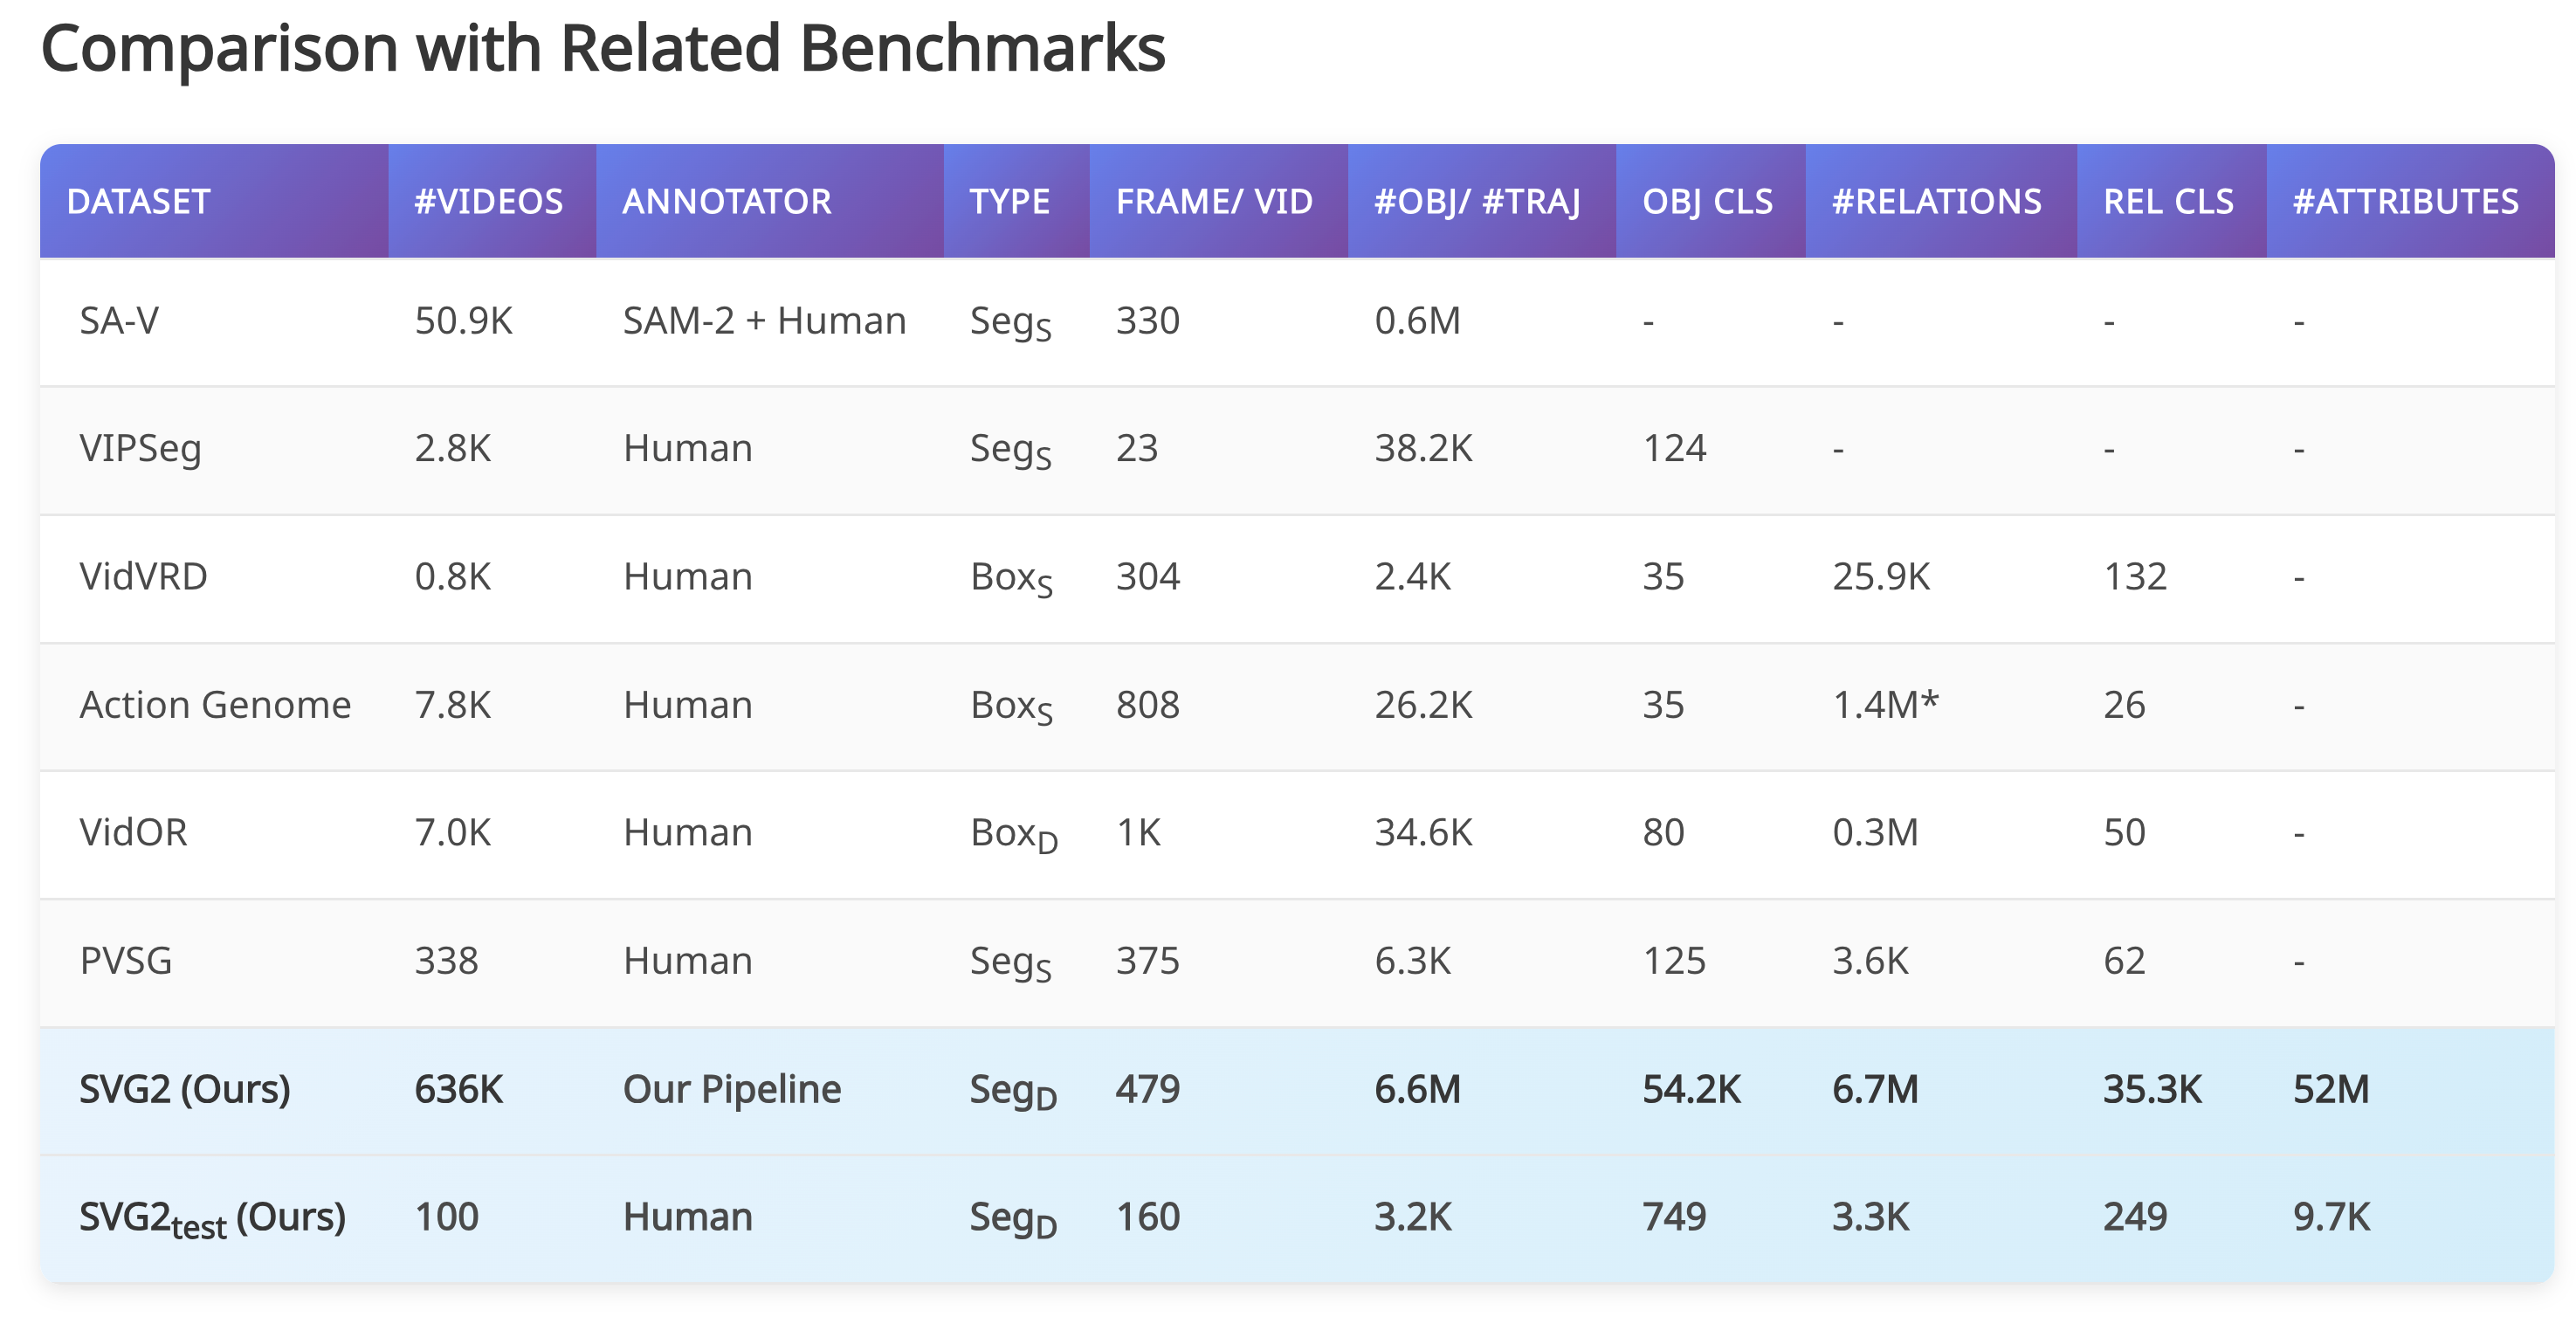The width and height of the screenshot is (2576, 1317).
Task: Select the ANNOTATOR column header
Action: [x=726, y=201]
